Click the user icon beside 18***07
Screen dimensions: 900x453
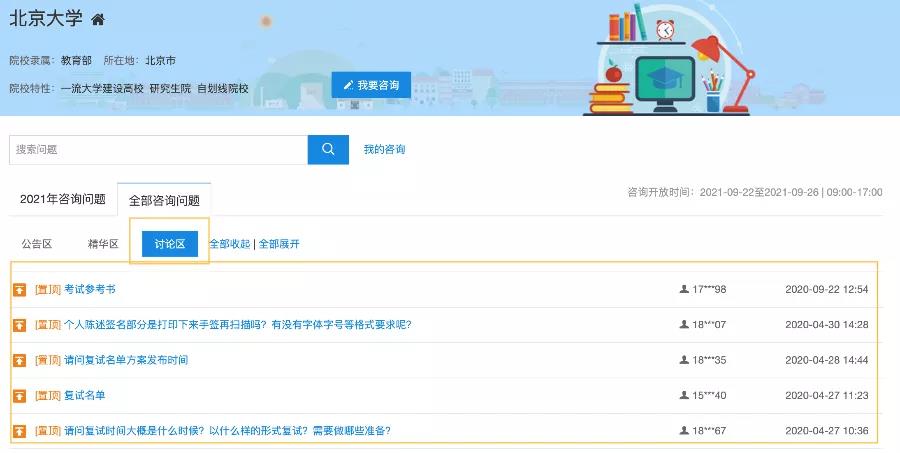[684, 324]
